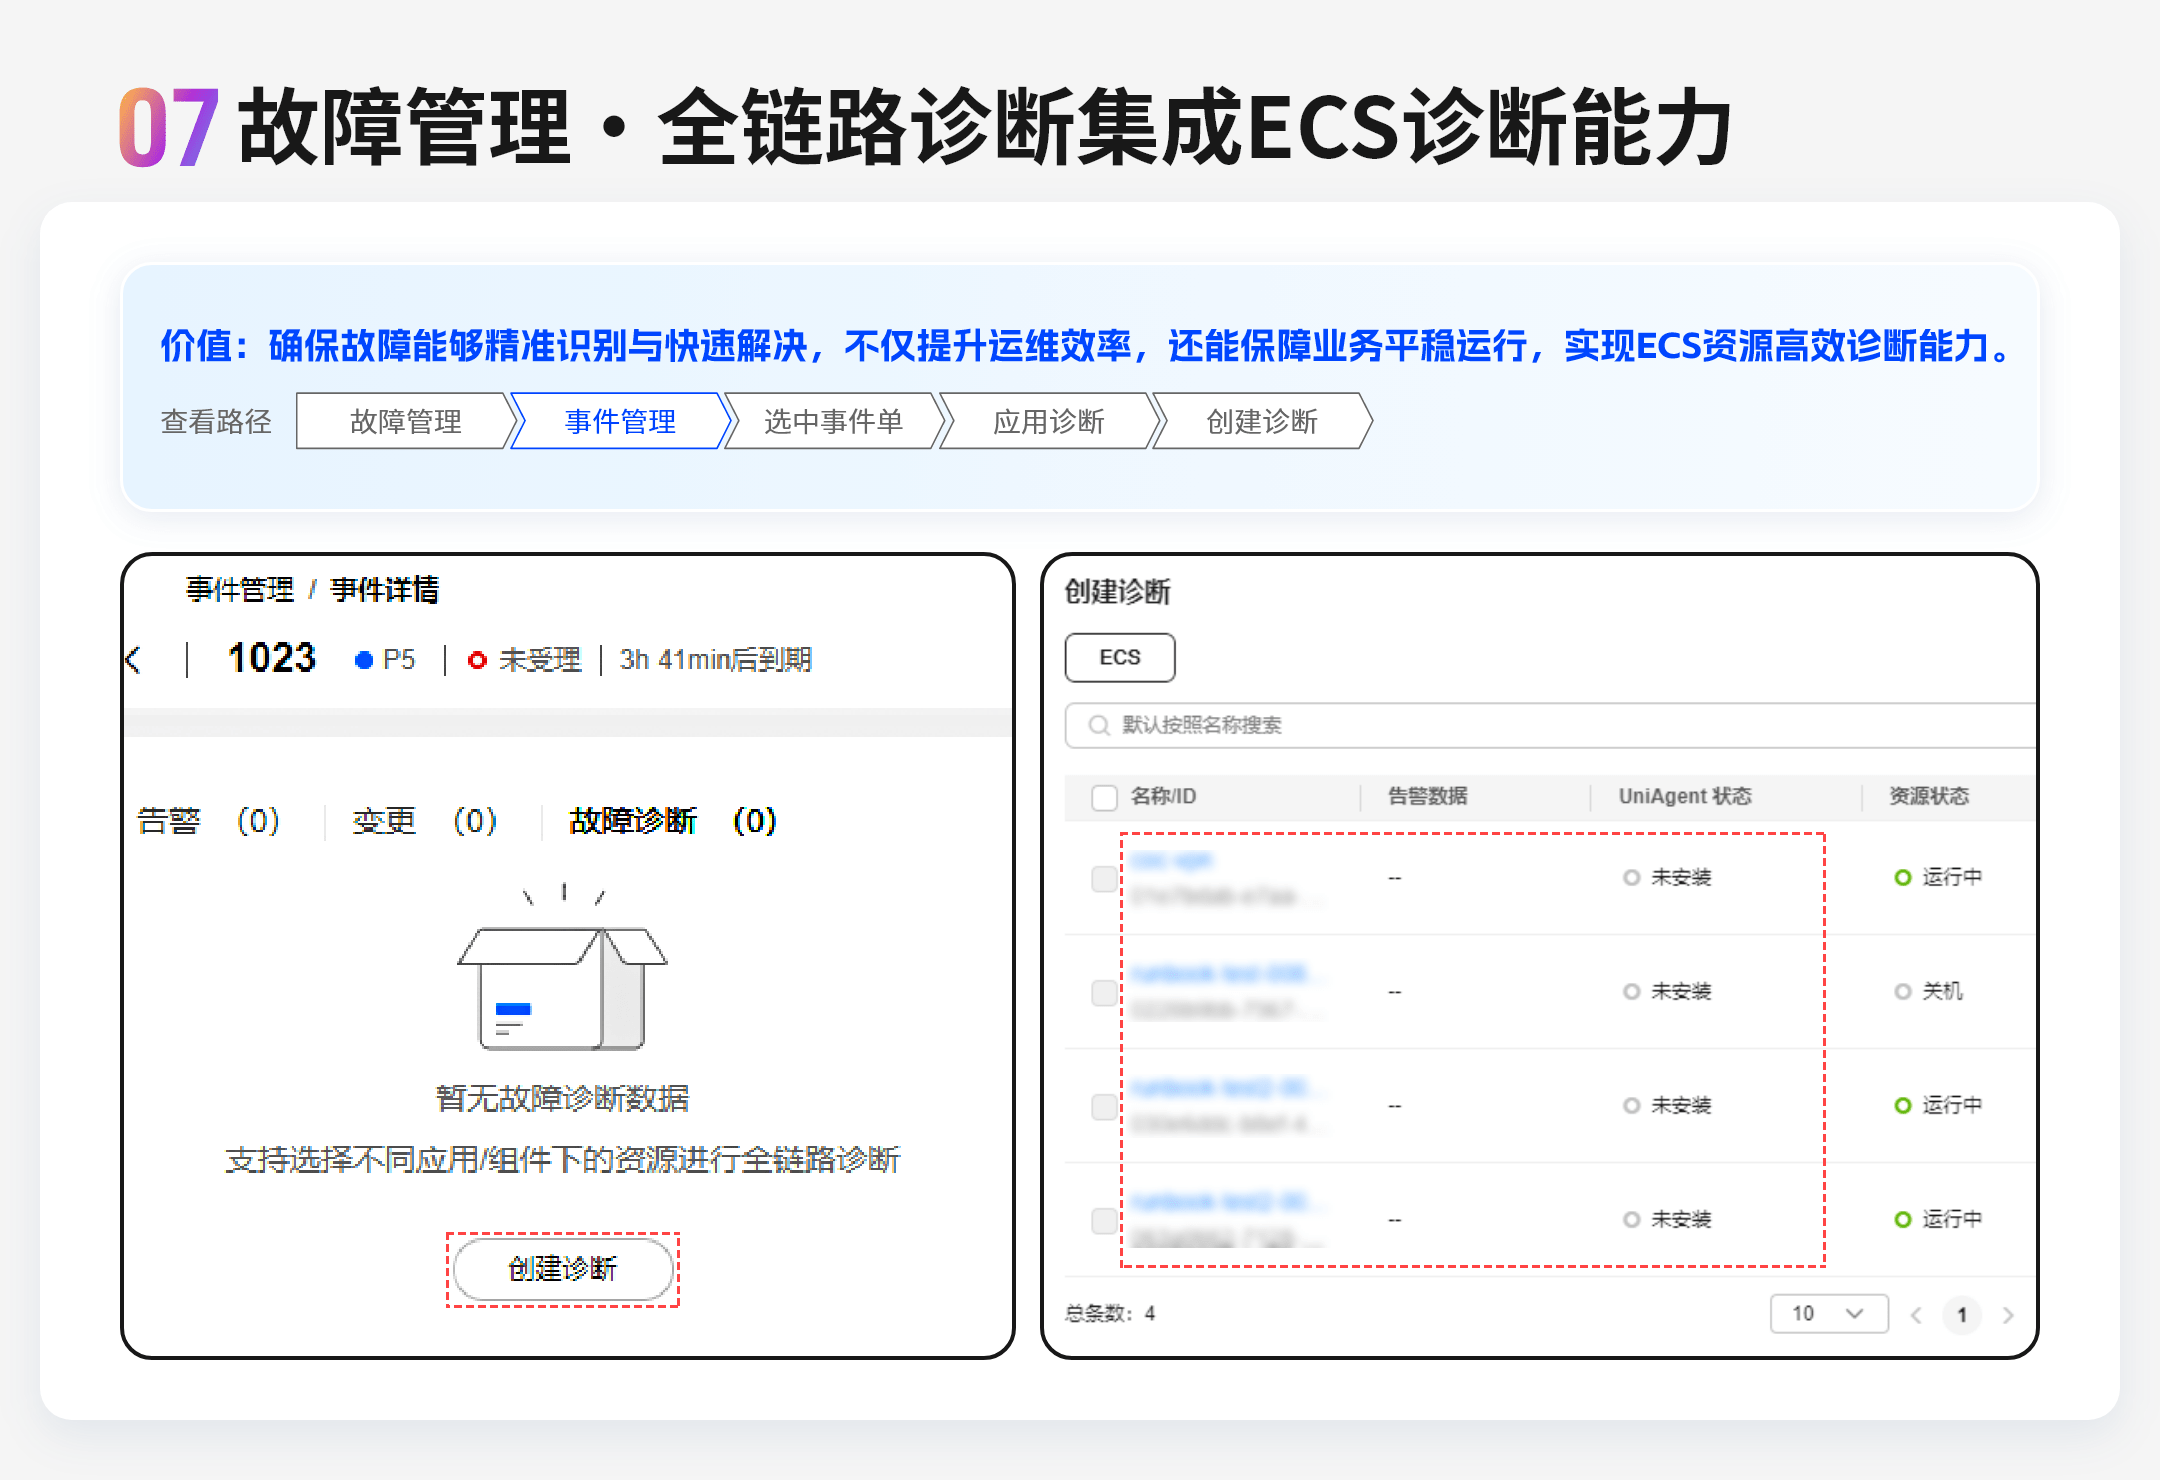The height and width of the screenshot is (1480, 2160).
Task: Click the 事件管理 breadcrumb link
Action: tap(240, 589)
